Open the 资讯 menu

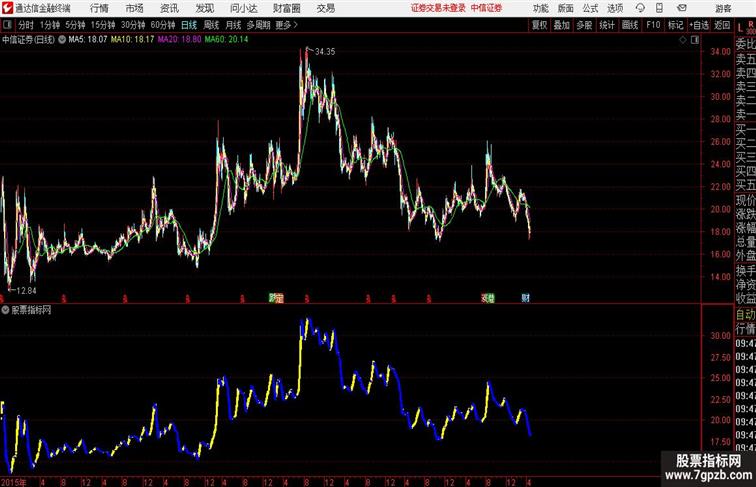point(169,8)
